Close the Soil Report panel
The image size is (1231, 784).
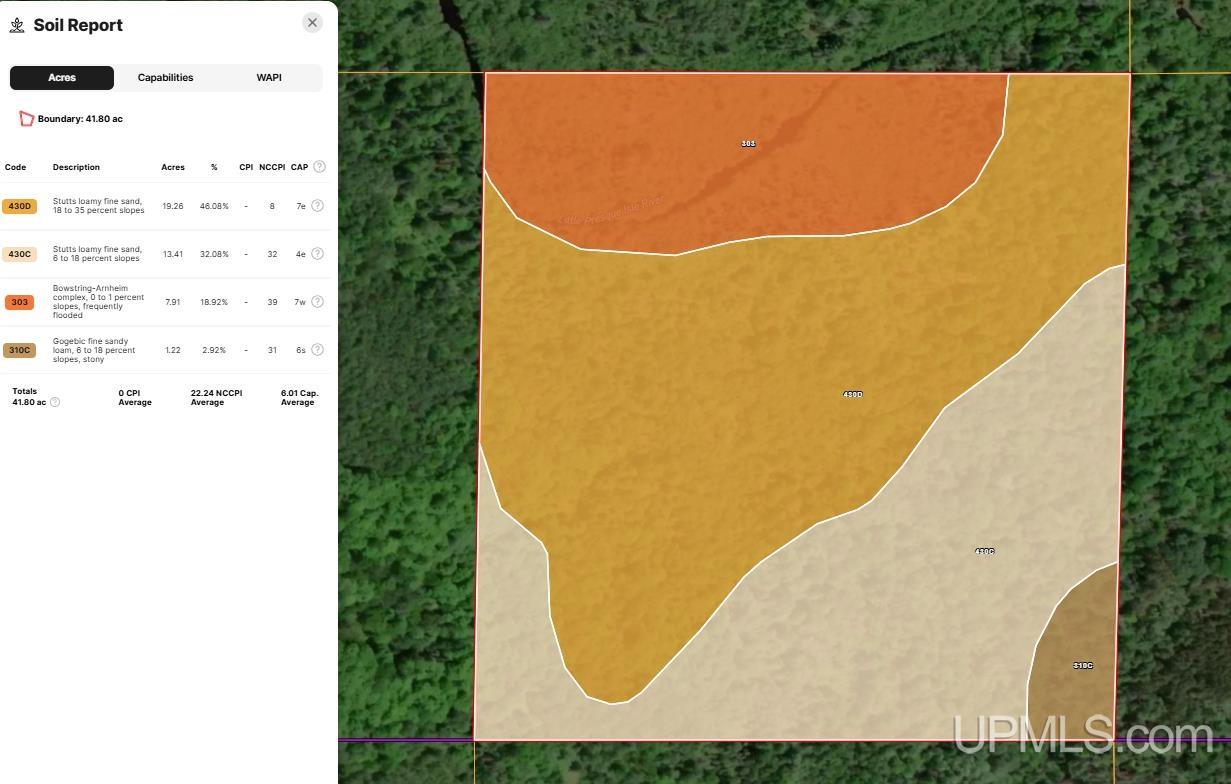point(312,23)
